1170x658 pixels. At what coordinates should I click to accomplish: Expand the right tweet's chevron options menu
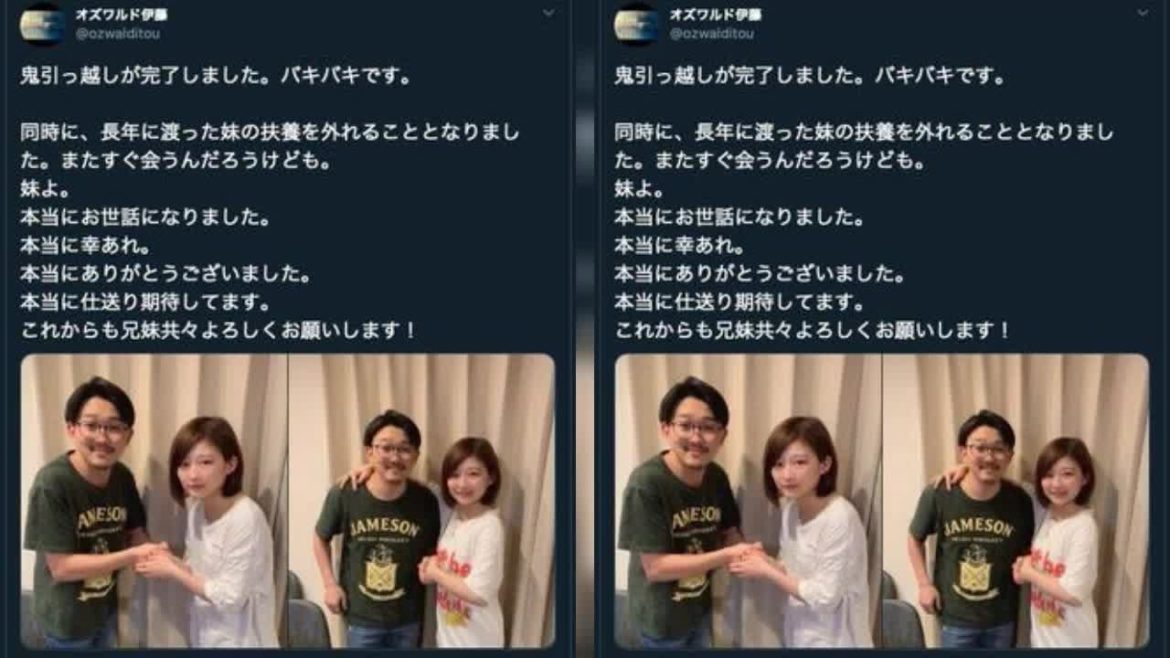coord(1142,13)
